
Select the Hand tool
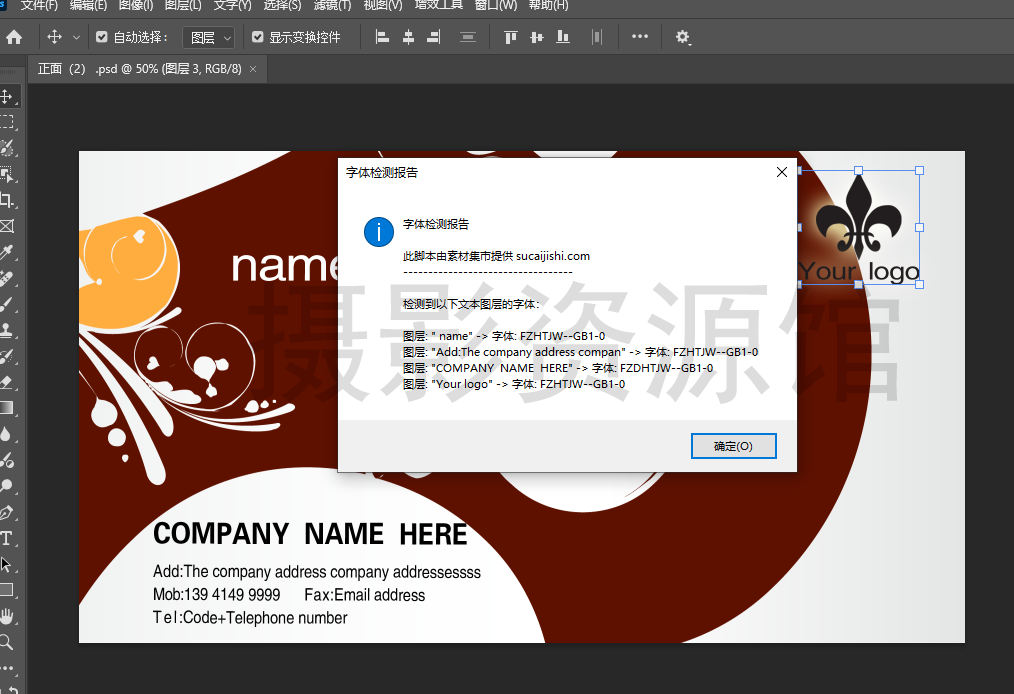(x=7, y=616)
